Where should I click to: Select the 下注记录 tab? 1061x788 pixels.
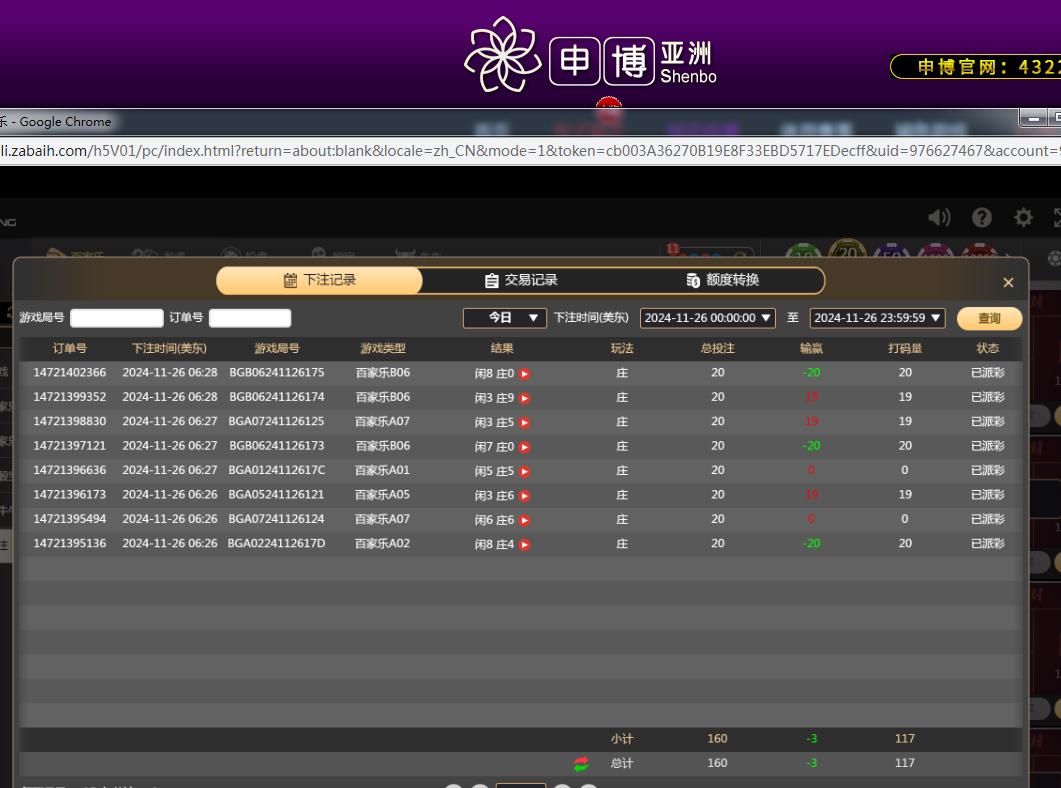(320, 281)
